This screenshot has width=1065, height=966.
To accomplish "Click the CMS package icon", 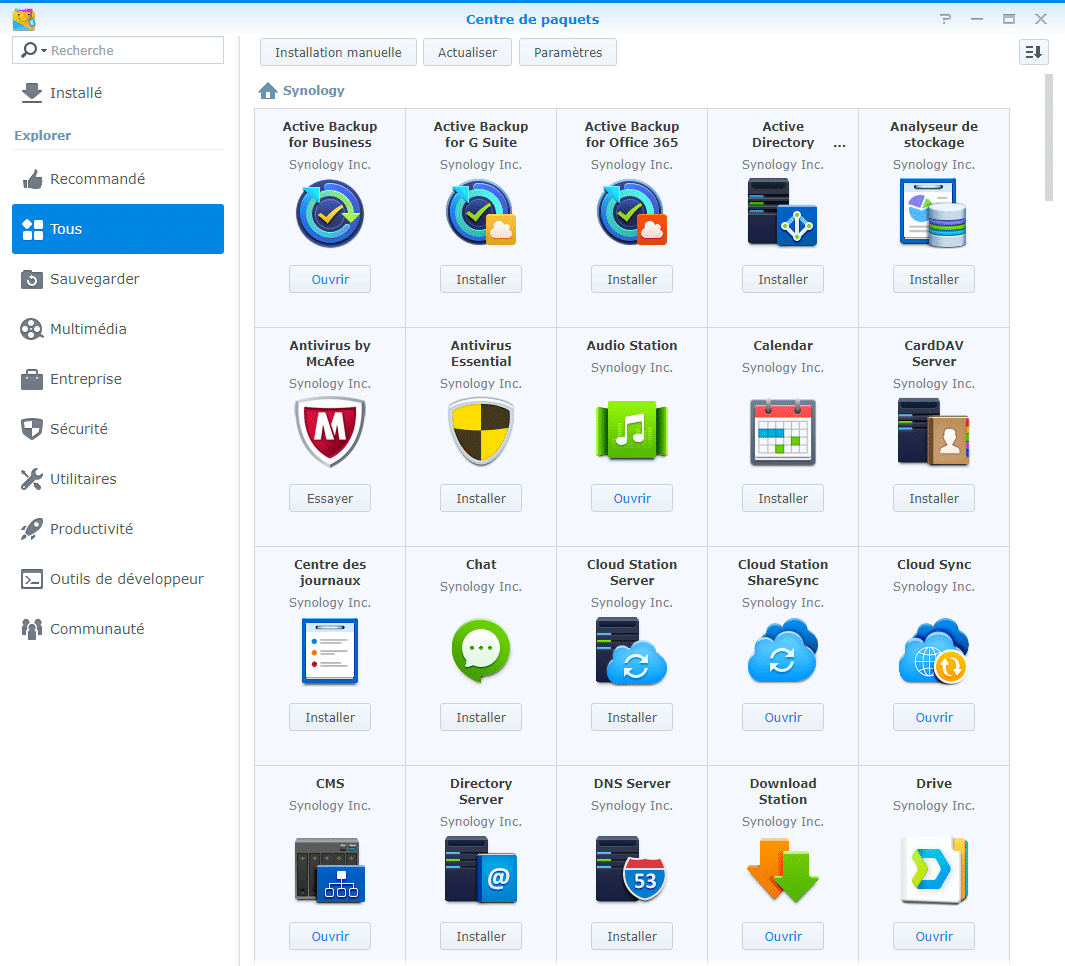I will (330, 871).
